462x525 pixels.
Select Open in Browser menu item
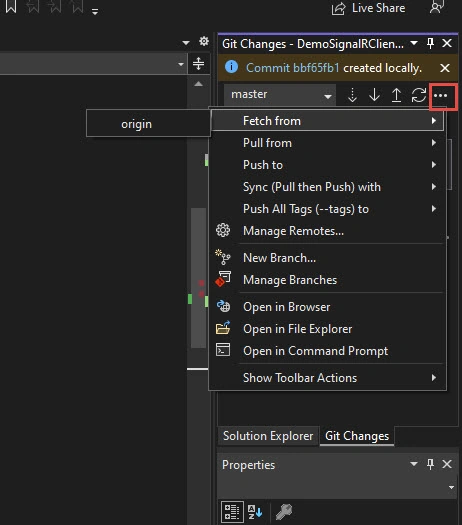[x=327, y=307]
